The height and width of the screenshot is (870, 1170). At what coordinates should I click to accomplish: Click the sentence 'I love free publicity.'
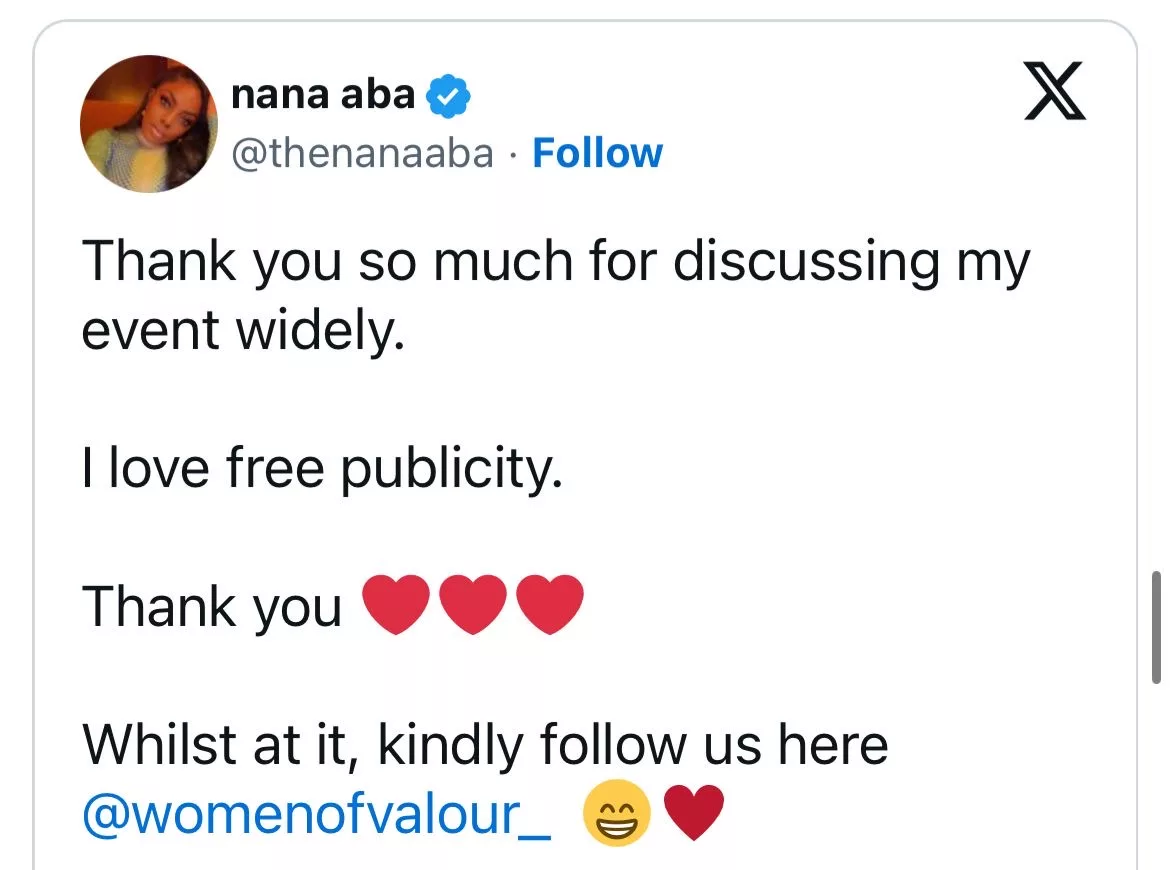pos(322,468)
